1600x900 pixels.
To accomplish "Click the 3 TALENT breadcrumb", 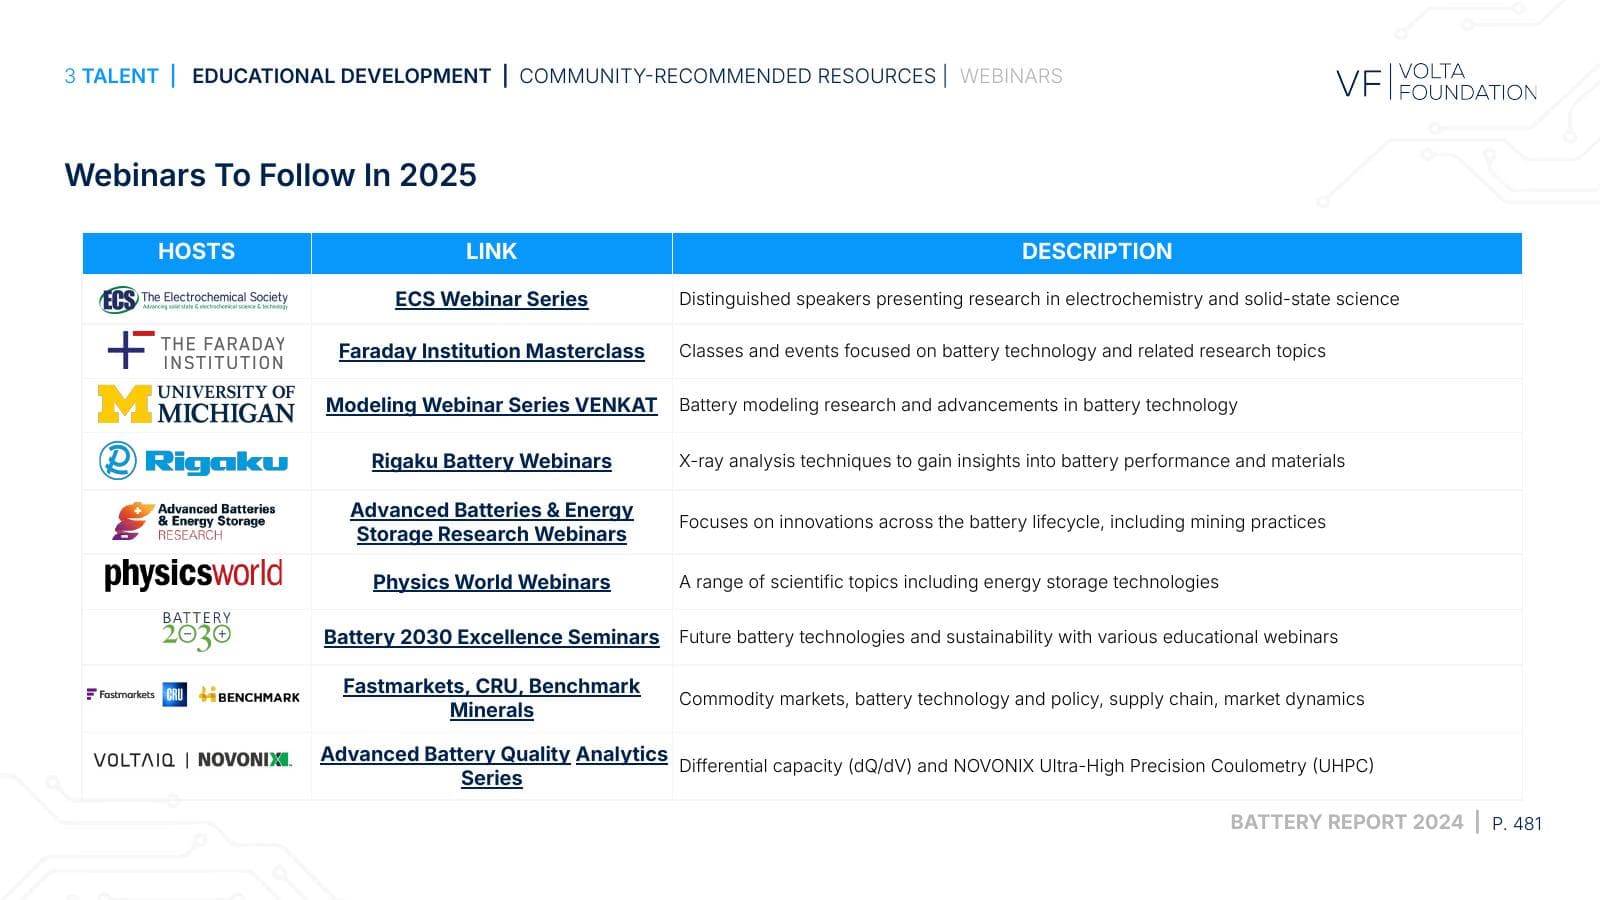I will (111, 76).
